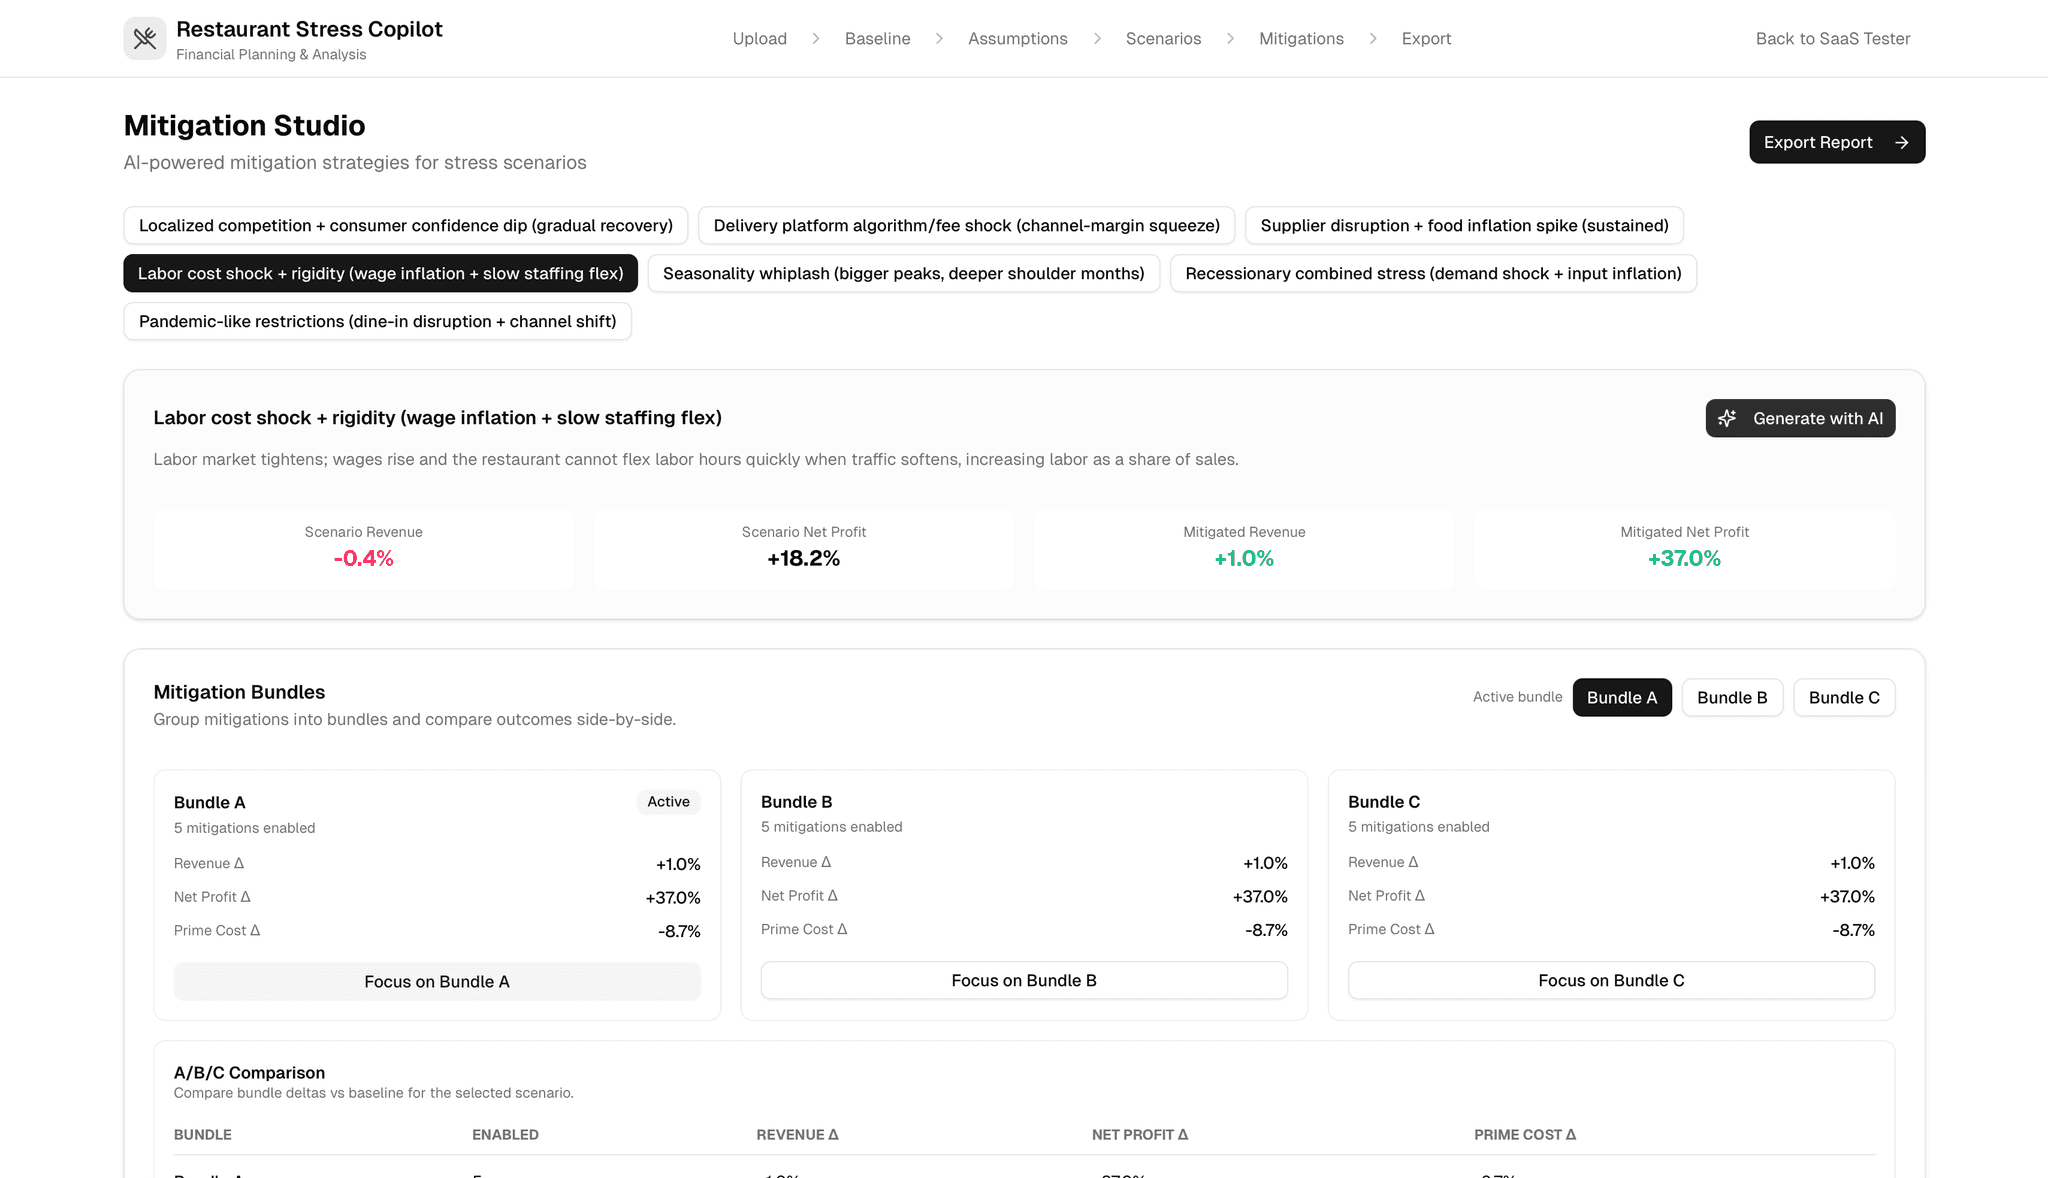Set active bundle to Bundle B
Screen dimensions: 2048x1178
[x=1731, y=698]
